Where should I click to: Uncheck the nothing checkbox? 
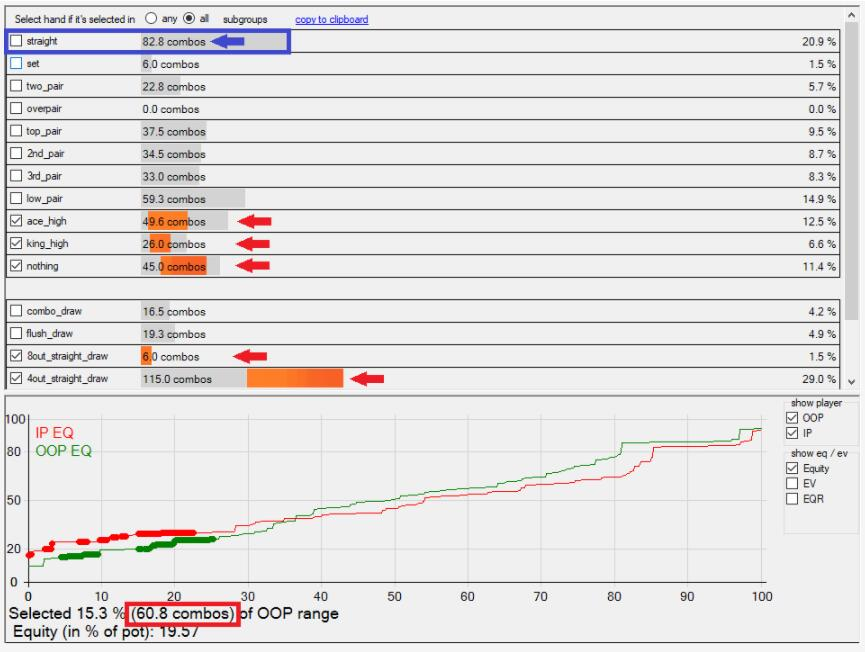pos(16,266)
